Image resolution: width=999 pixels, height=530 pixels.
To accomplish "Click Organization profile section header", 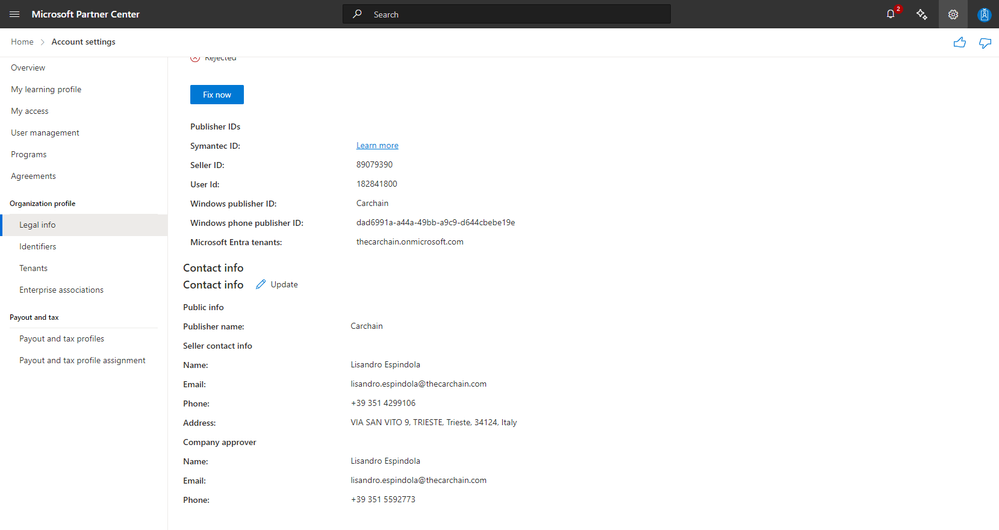I will click(x=42, y=203).
